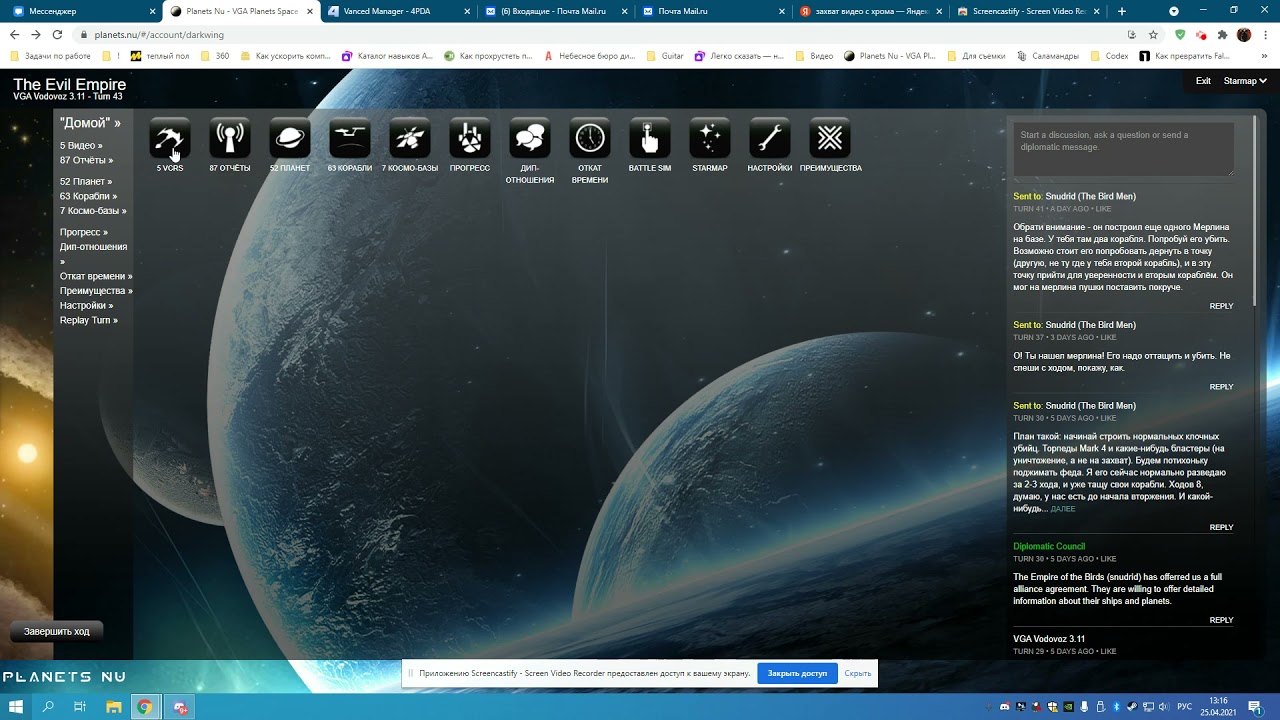The height and width of the screenshot is (720, 1280).
Task: Reply to the Turn 41 message
Action: pos(1221,306)
